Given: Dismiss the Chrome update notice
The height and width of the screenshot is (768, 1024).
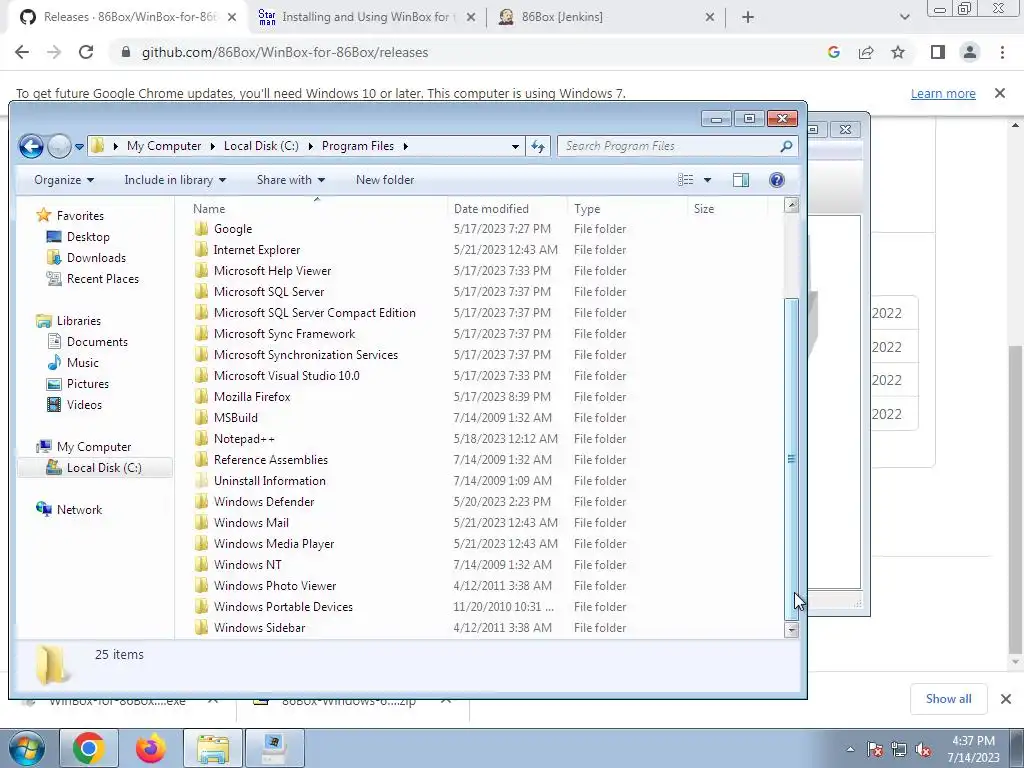Looking at the screenshot, I should pos(1000,93).
